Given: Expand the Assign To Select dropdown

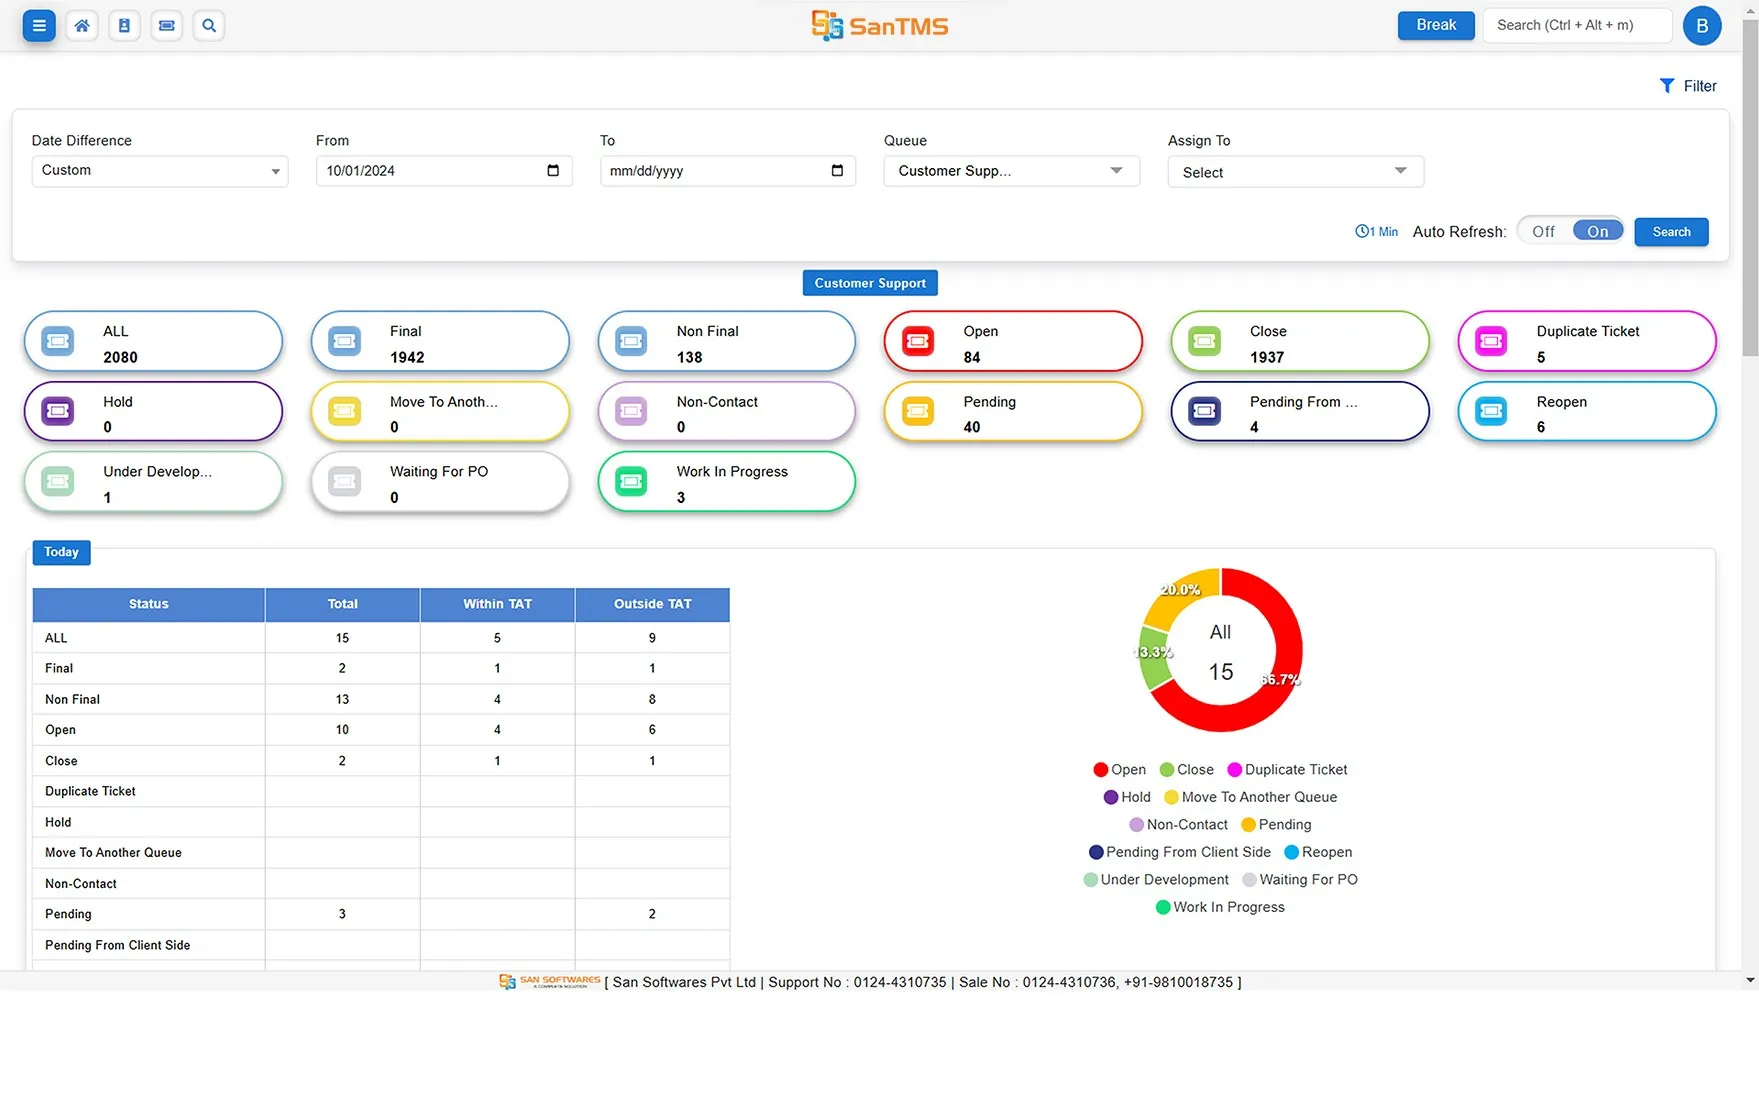Looking at the screenshot, I should point(1294,171).
